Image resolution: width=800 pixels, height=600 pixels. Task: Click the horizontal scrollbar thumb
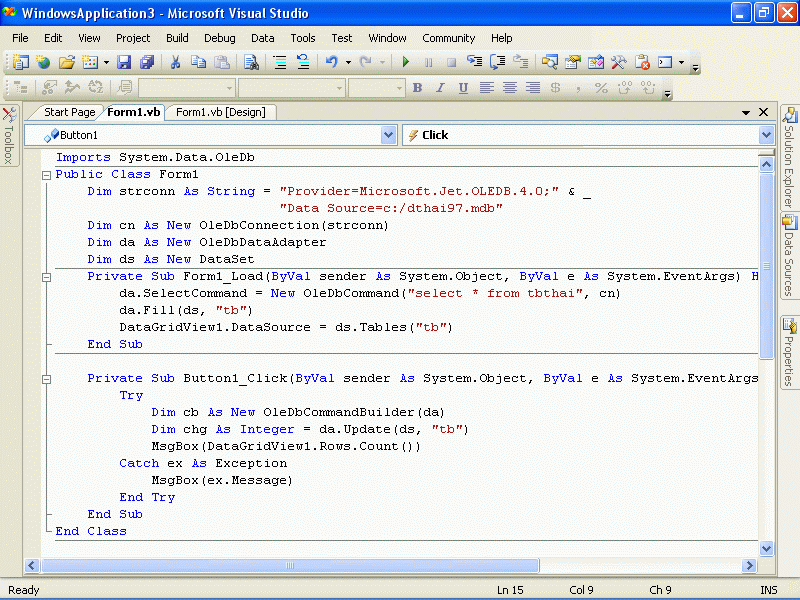(x=290, y=565)
